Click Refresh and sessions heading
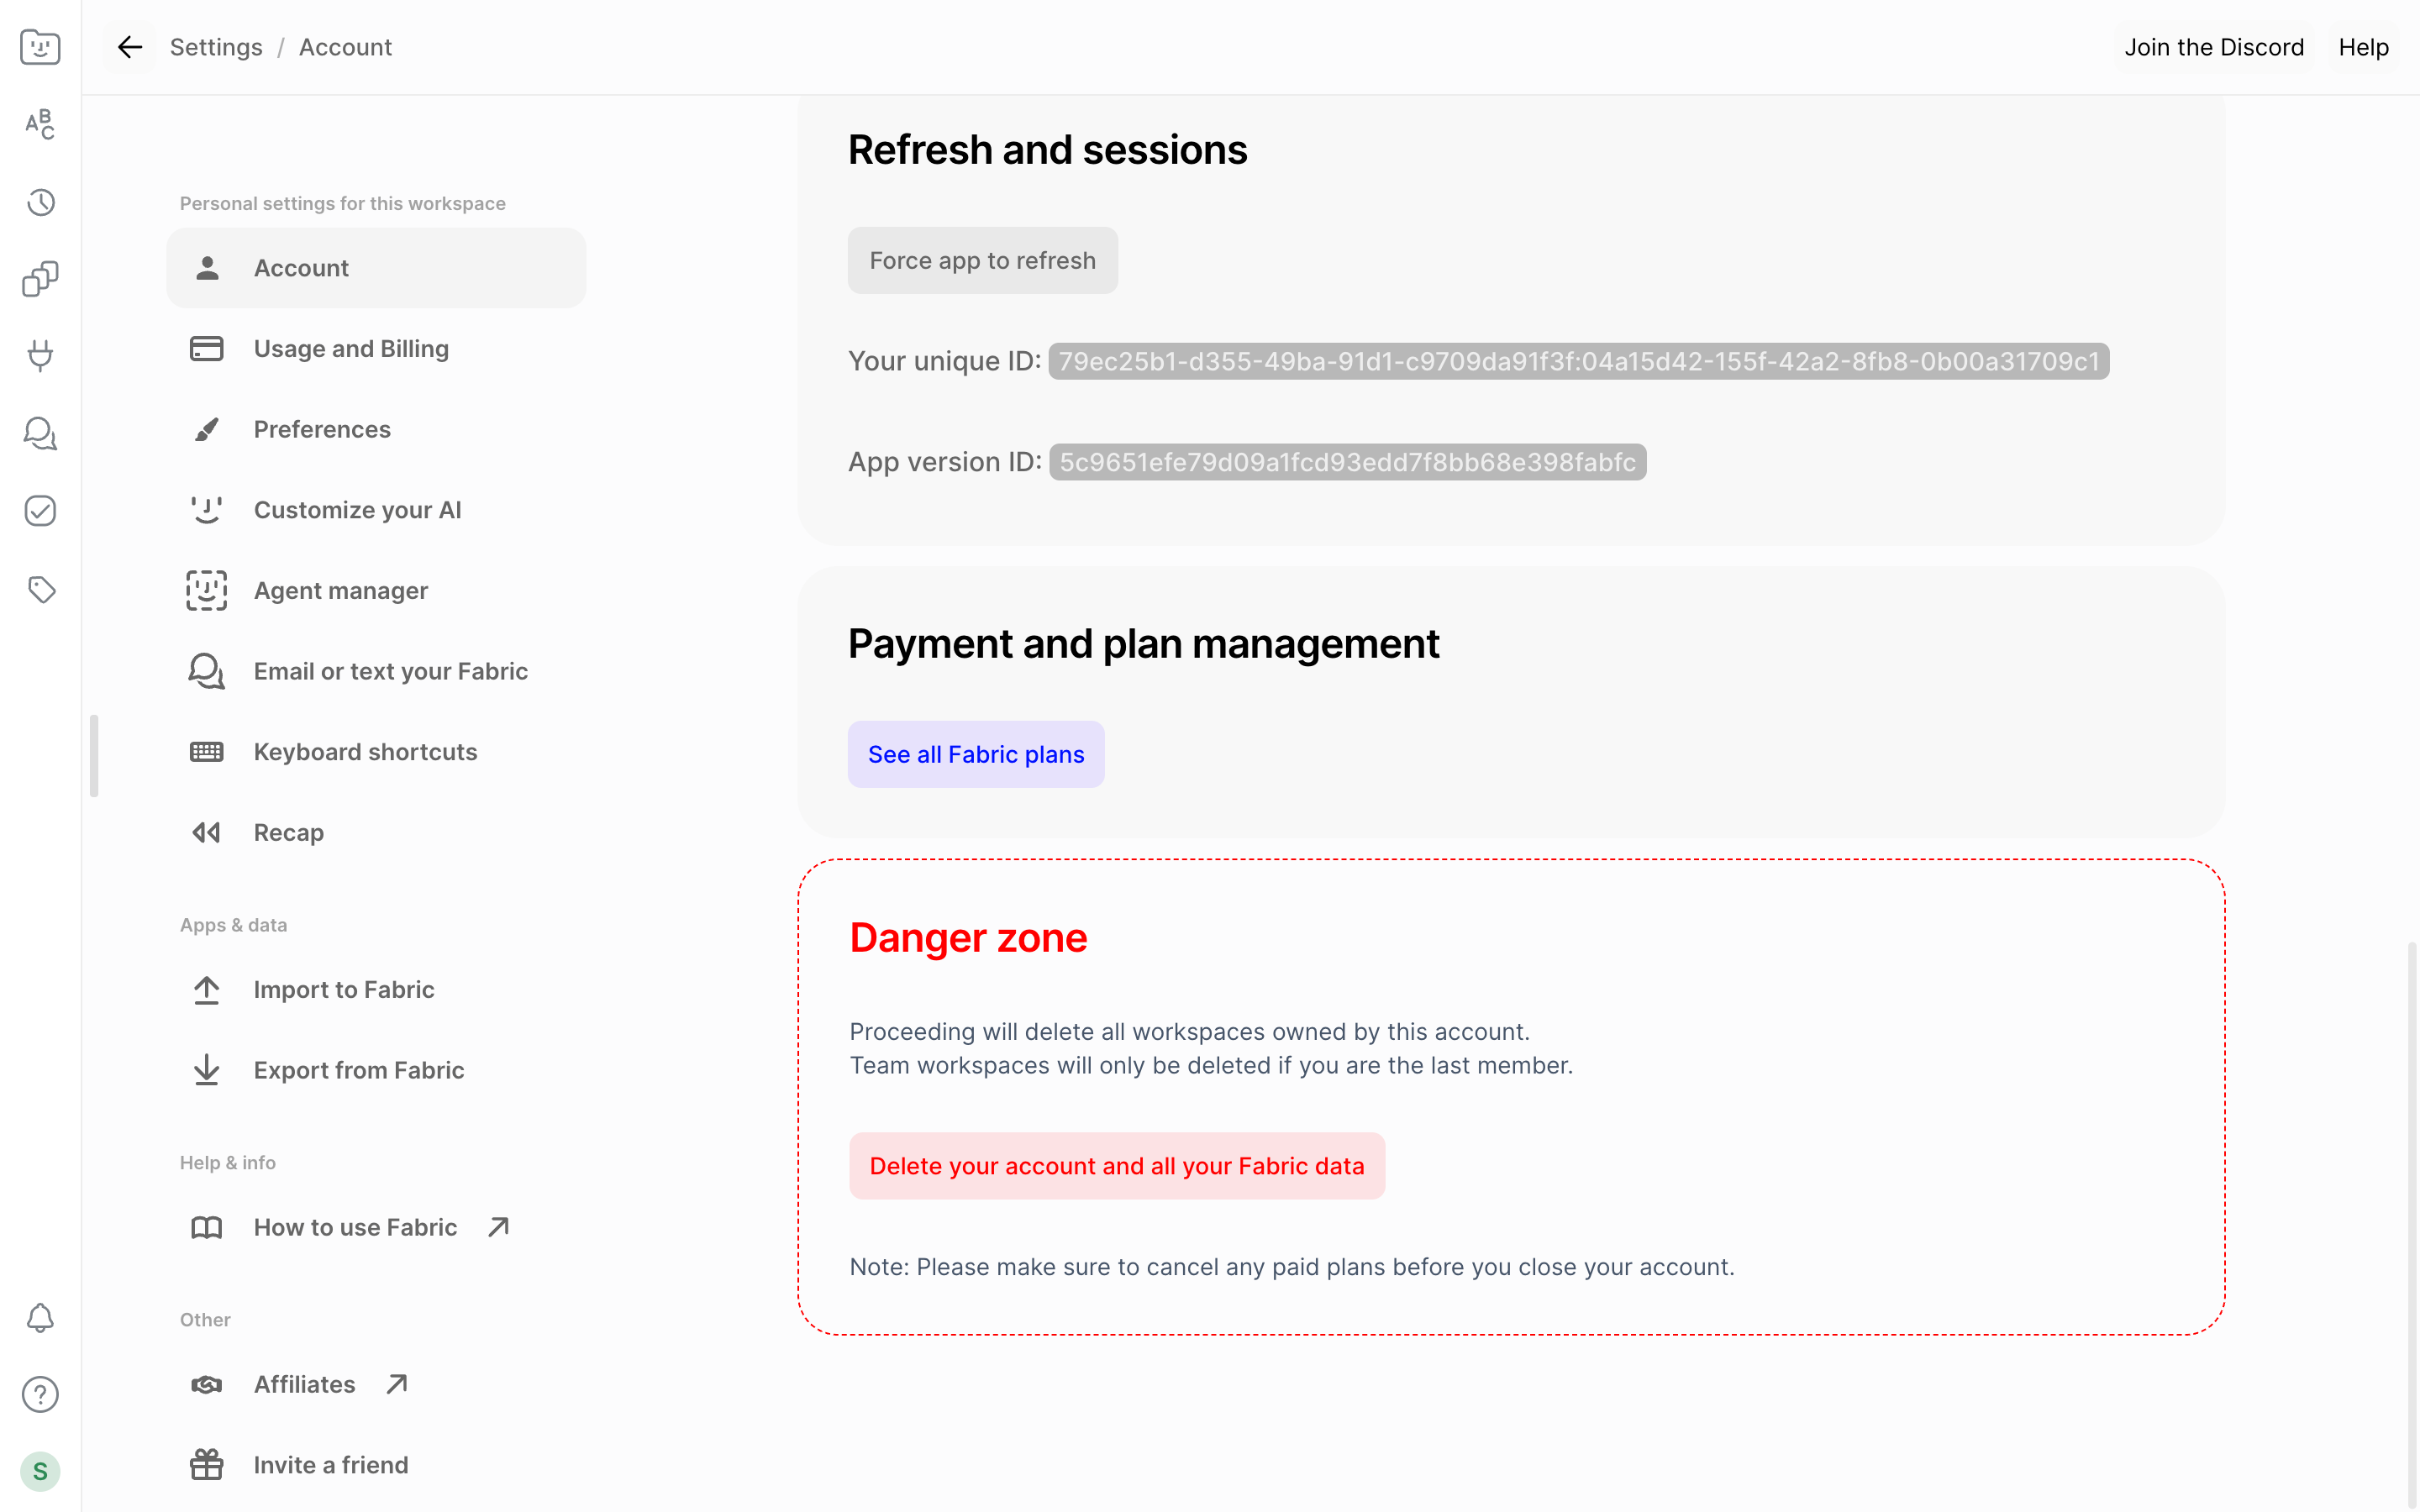This screenshot has height=1512, width=2420. pyautogui.click(x=1048, y=150)
